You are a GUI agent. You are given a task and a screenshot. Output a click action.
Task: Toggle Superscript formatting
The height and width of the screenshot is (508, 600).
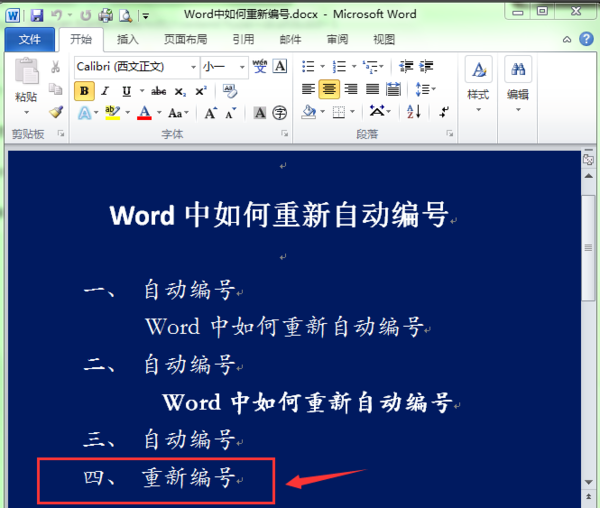[x=201, y=91]
